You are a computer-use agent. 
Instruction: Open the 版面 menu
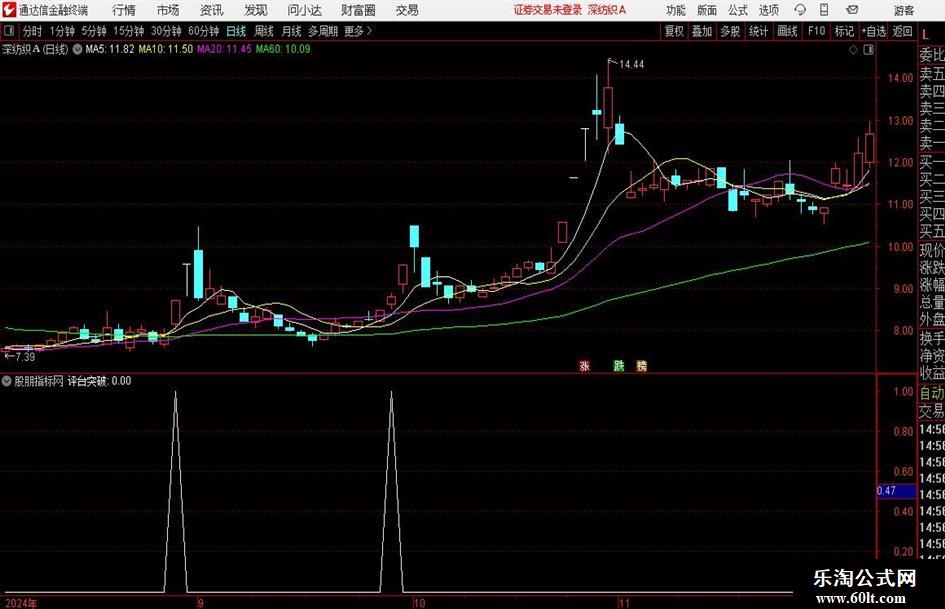coord(707,10)
